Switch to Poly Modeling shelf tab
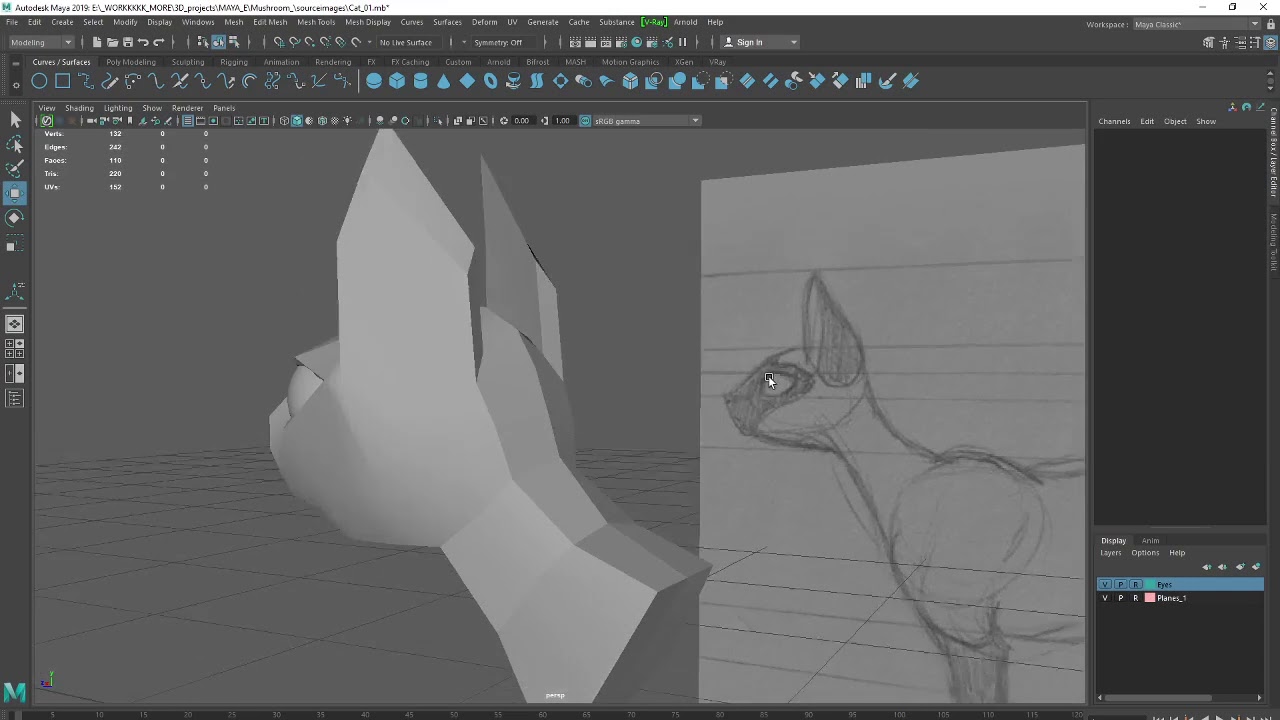Screen dimensions: 1280x720 click(131, 62)
